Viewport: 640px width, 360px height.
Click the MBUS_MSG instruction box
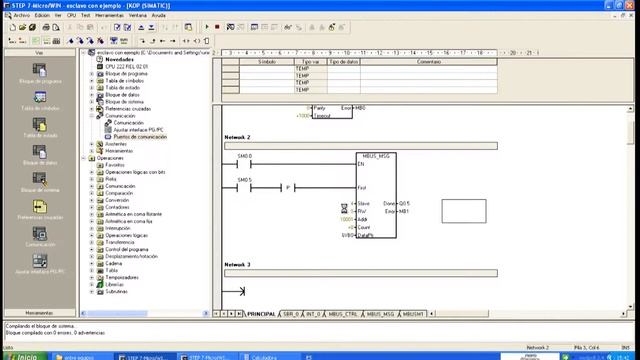pyautogui.click(x=376, y=196)
